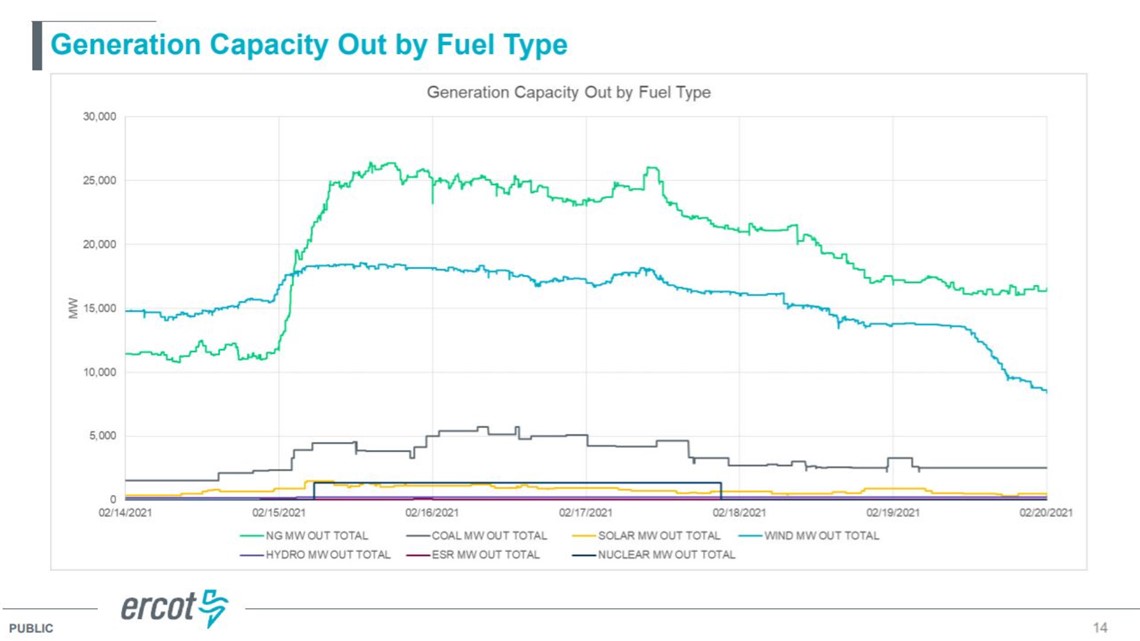Click the 02/16/2021 x-axis date label

point(432,512)
